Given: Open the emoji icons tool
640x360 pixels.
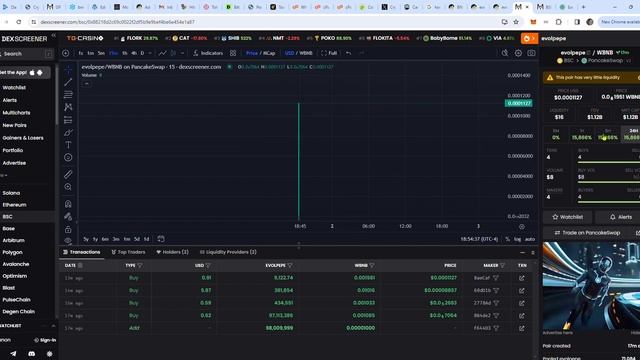Looking at the screenshot, I should pos(68,158).
